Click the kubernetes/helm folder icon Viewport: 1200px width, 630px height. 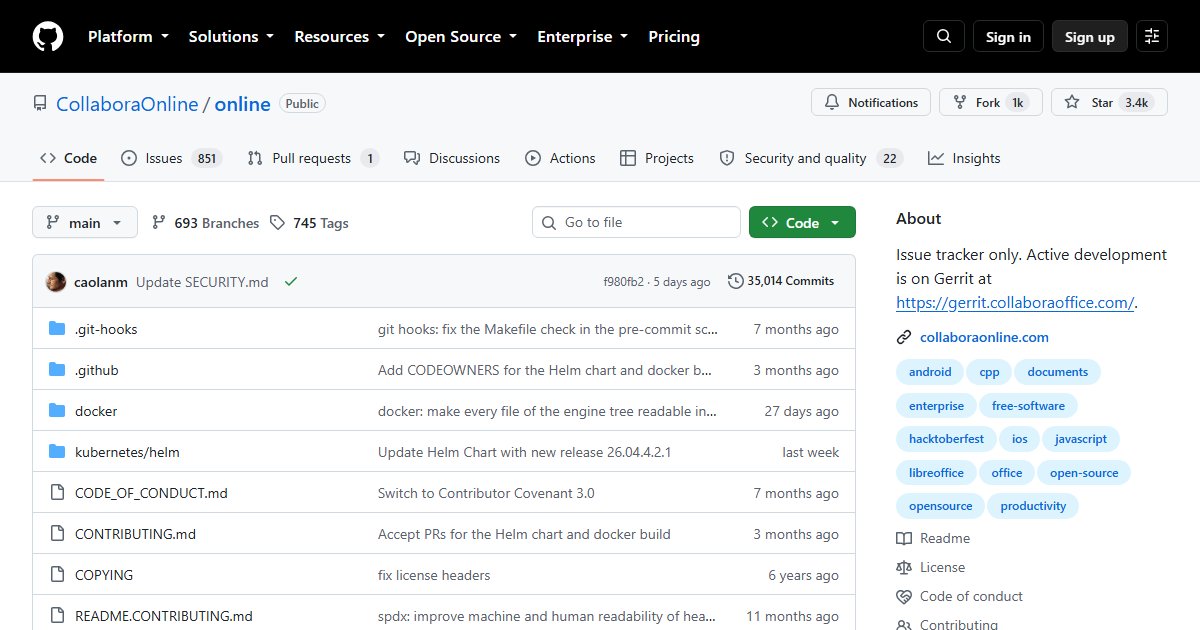tap(57, 452)
